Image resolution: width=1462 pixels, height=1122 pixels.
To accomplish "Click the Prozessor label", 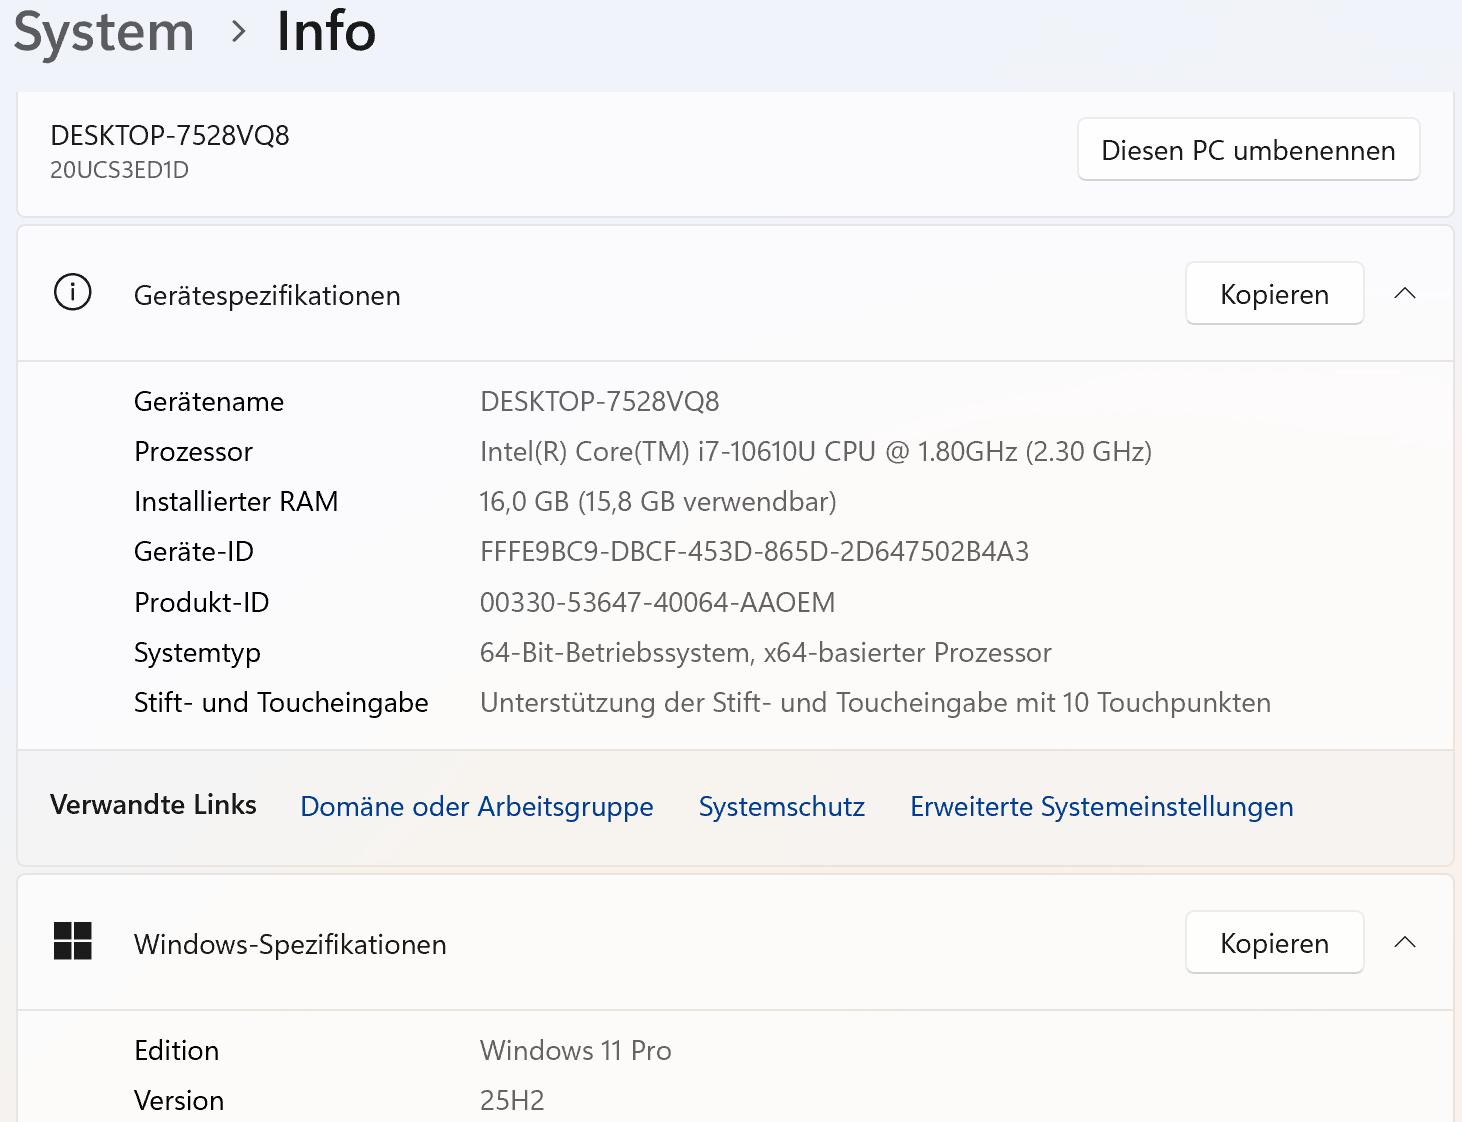I will point(194,452).
